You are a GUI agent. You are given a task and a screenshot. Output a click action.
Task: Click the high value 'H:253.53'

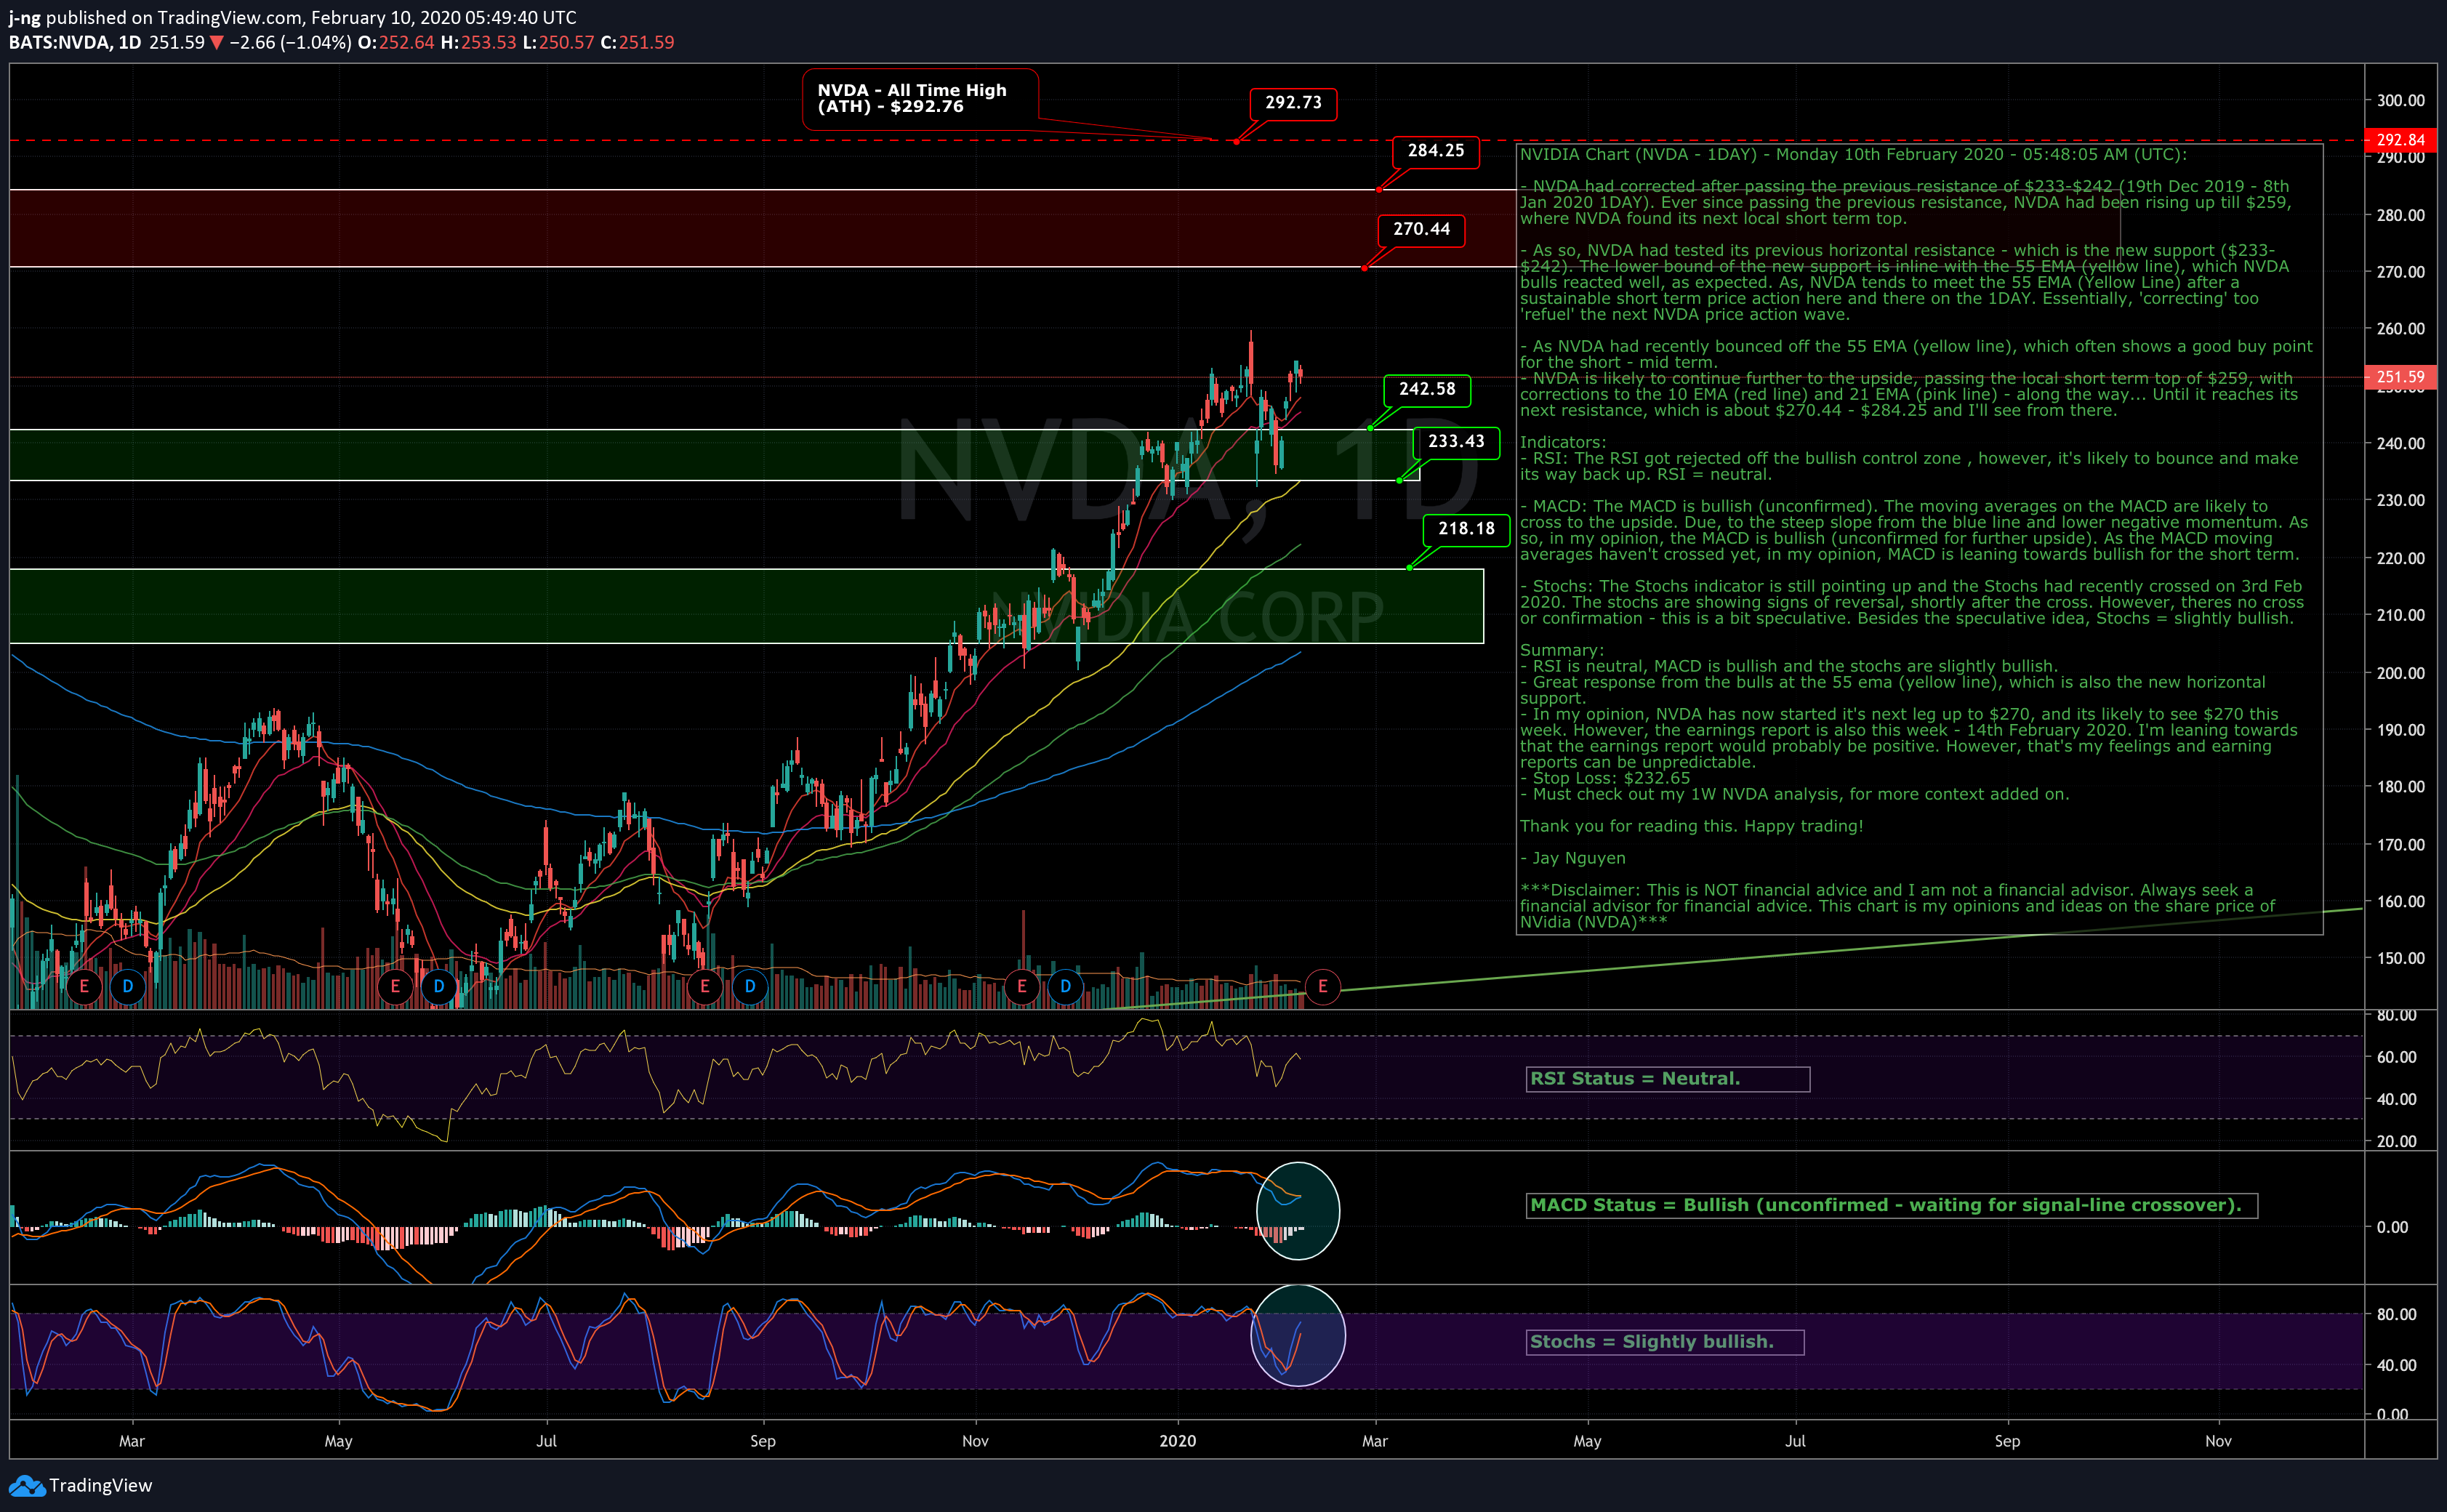coord(478,43)
